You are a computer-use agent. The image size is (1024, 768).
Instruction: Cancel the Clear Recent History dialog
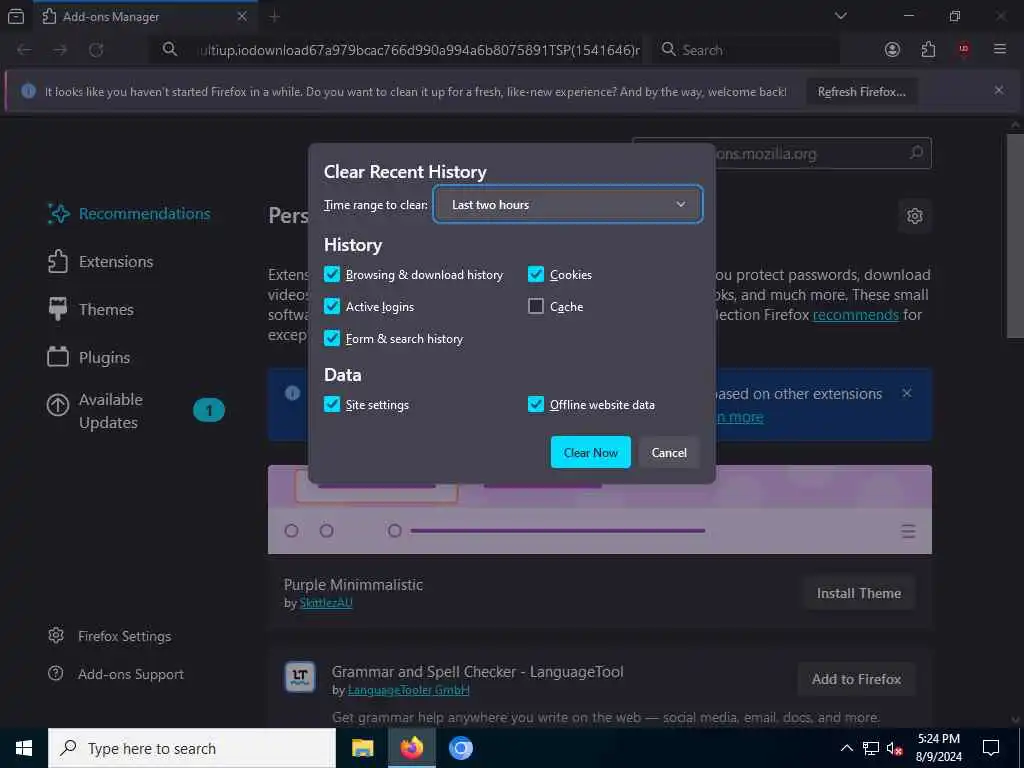[x=669, y=453]
